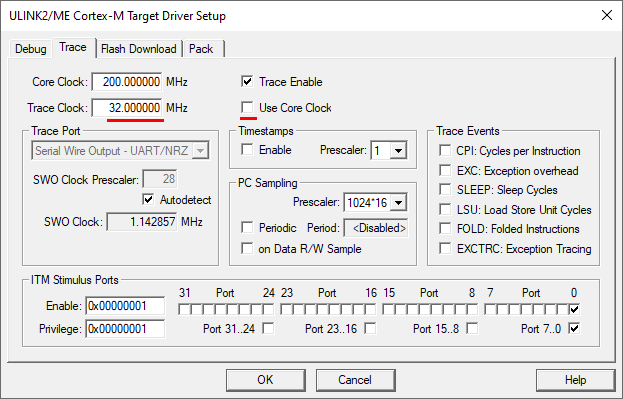The width and height of the screenshot is (623, 399).
Task: Click the Period Disabled field
Action: [x=376, y=228]
